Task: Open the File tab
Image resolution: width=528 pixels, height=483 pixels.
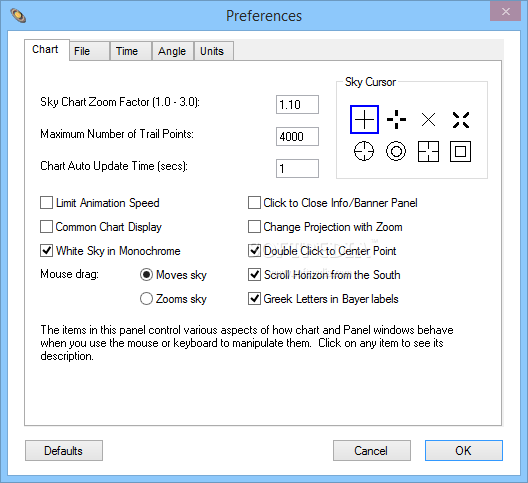Action: click(x=89, y=51)
